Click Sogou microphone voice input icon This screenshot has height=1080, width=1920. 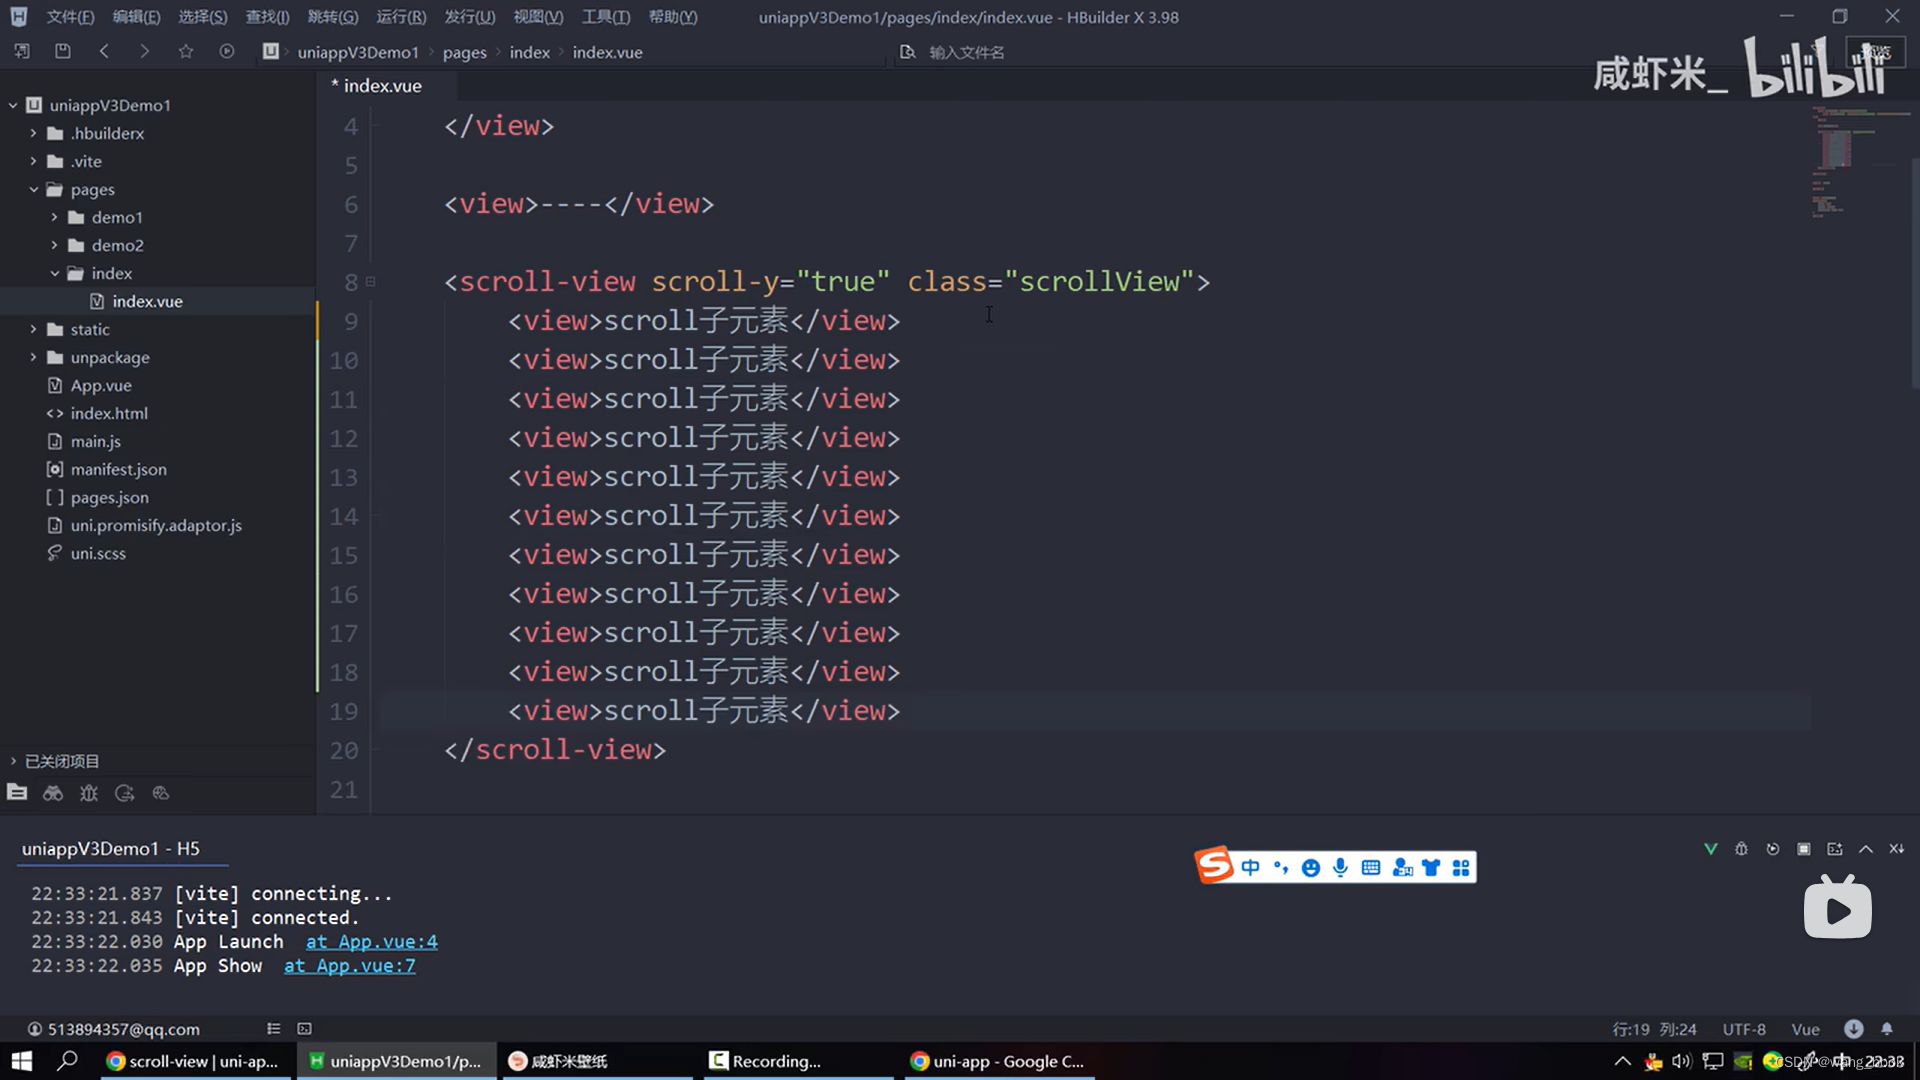click(1341, 867)
